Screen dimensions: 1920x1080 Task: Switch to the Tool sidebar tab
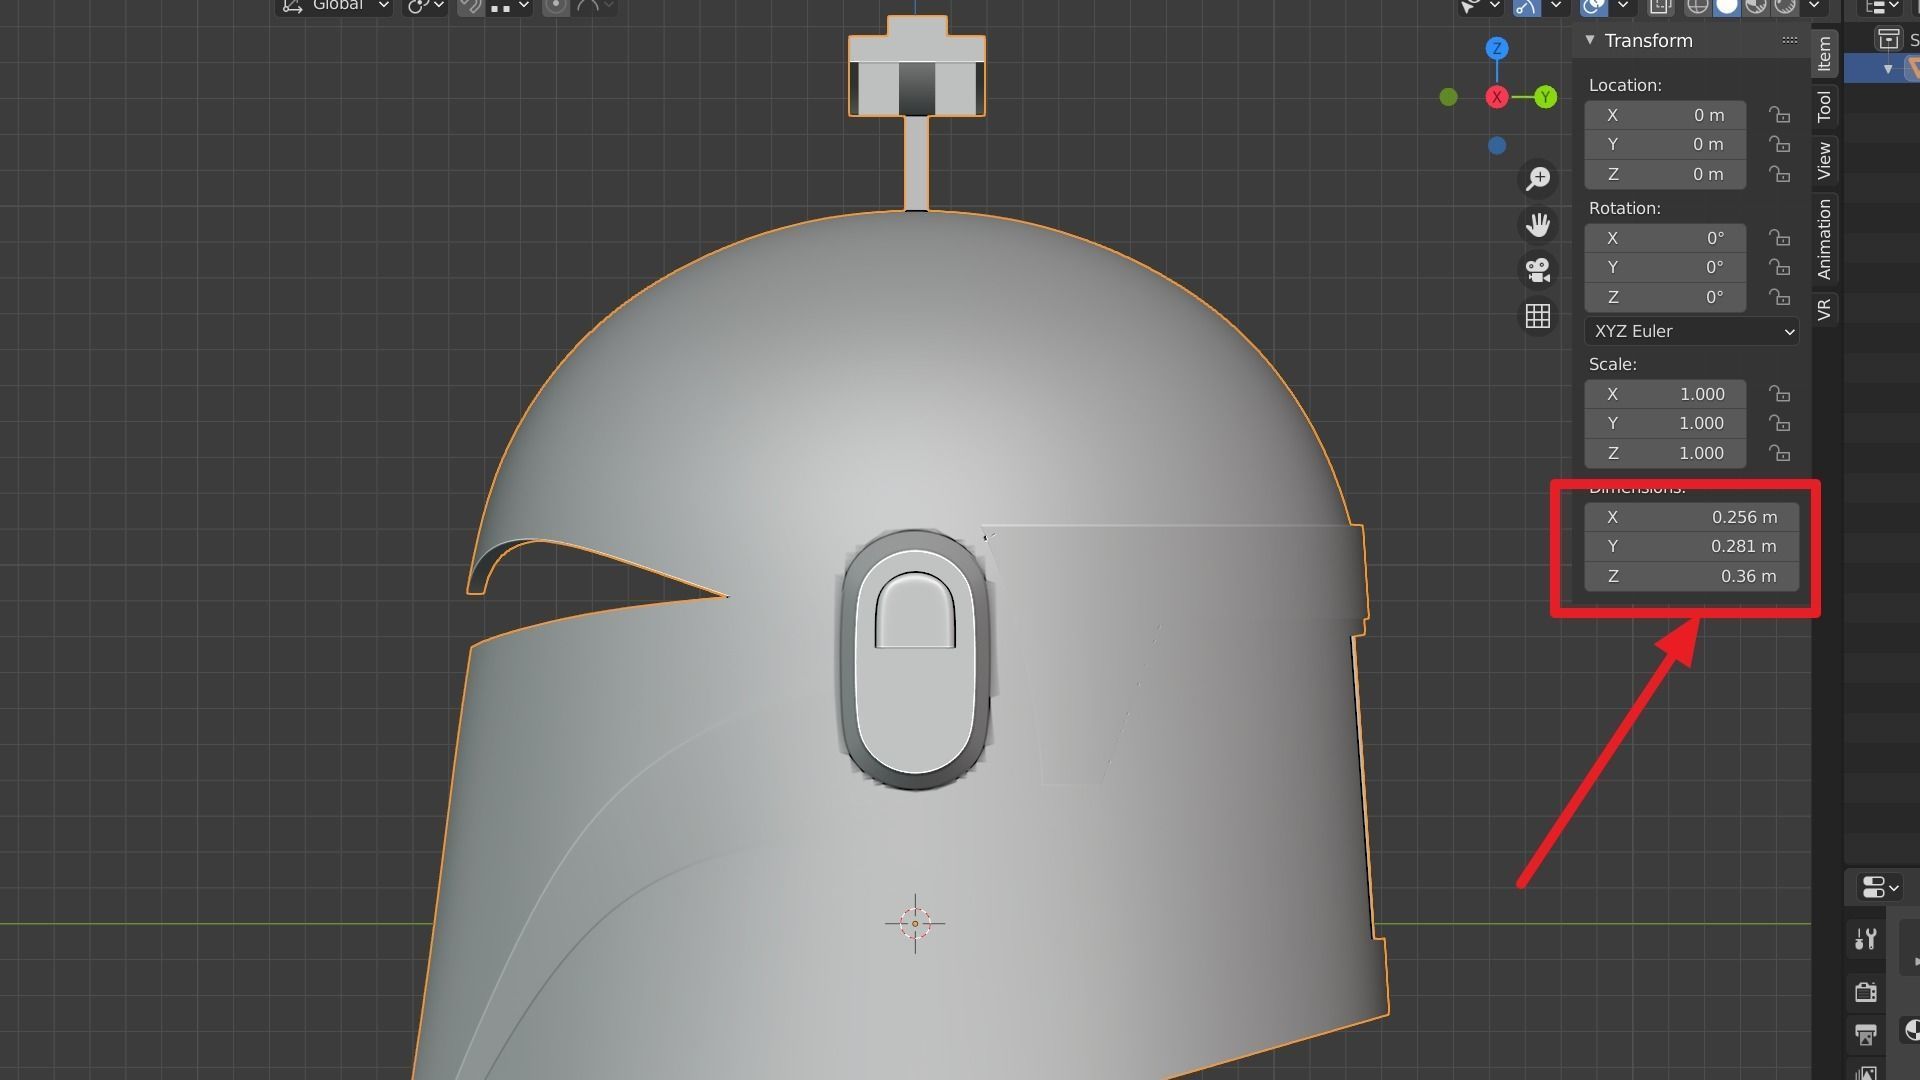[x=1825, y=105]
